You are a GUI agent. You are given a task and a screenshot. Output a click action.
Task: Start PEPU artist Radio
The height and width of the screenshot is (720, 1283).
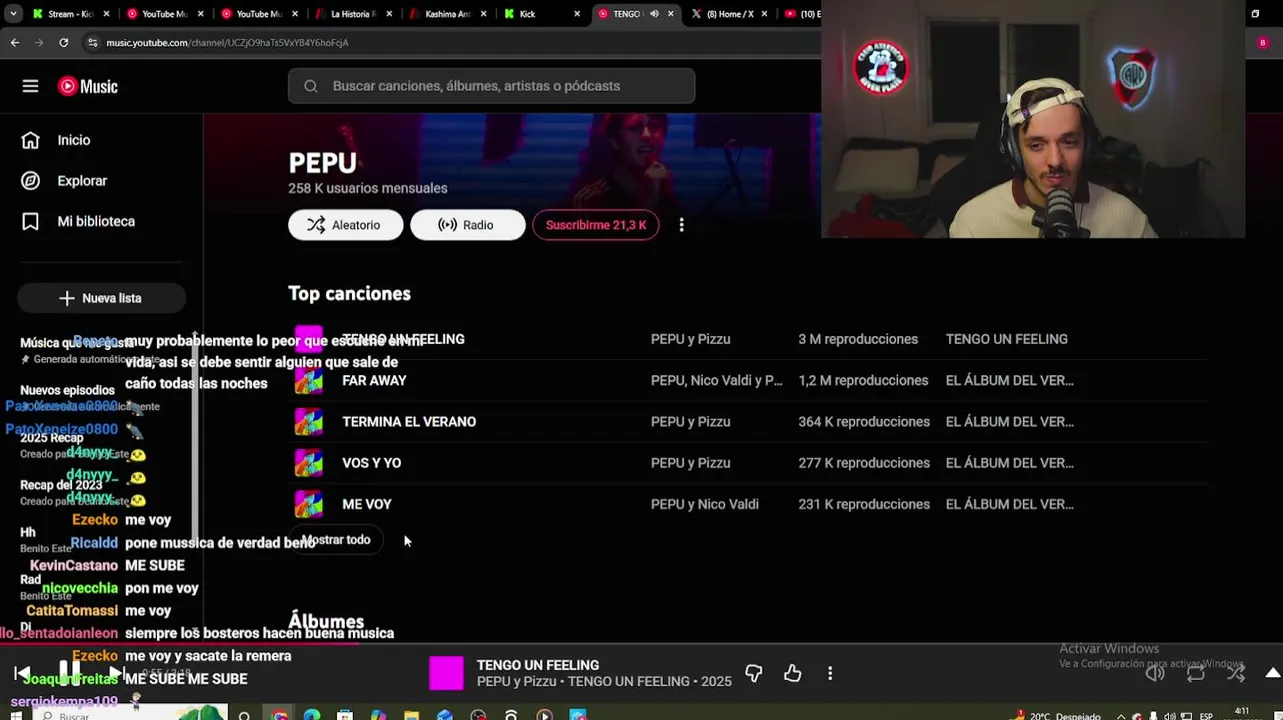[467, 225]
